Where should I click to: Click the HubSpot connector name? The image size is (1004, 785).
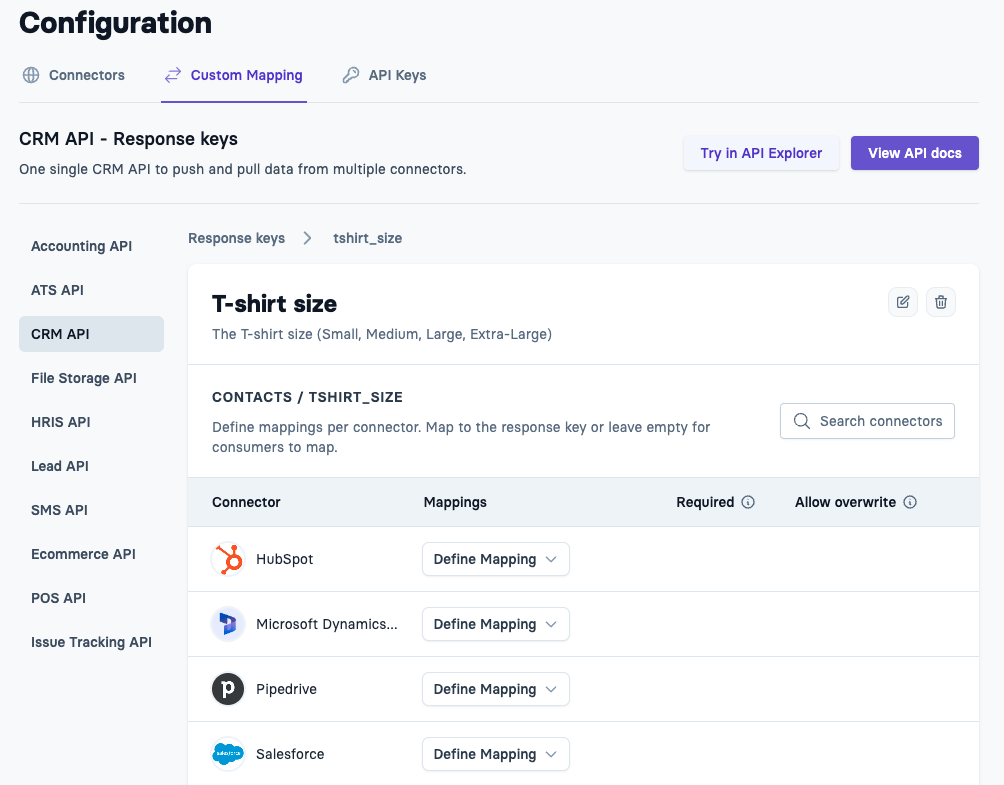point(284,559)
